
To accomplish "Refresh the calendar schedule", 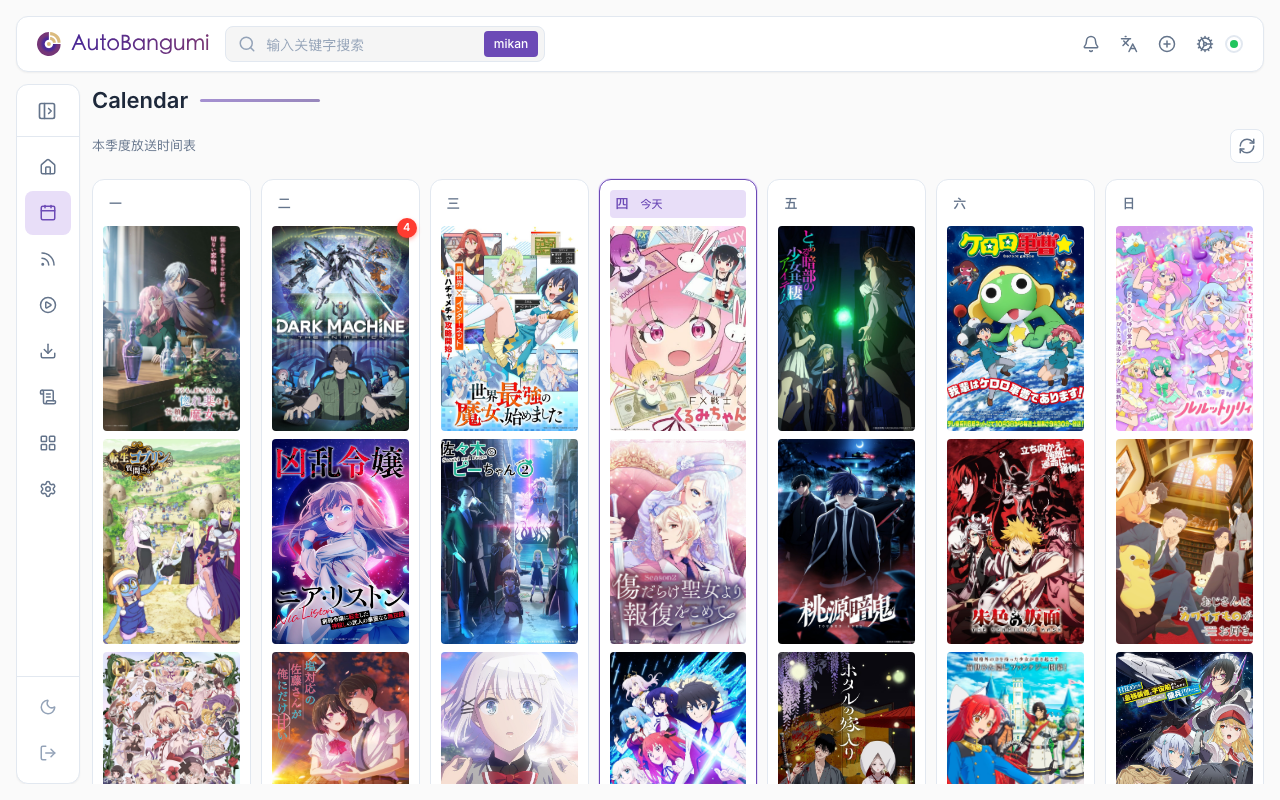I will (x=1247, y=146).
